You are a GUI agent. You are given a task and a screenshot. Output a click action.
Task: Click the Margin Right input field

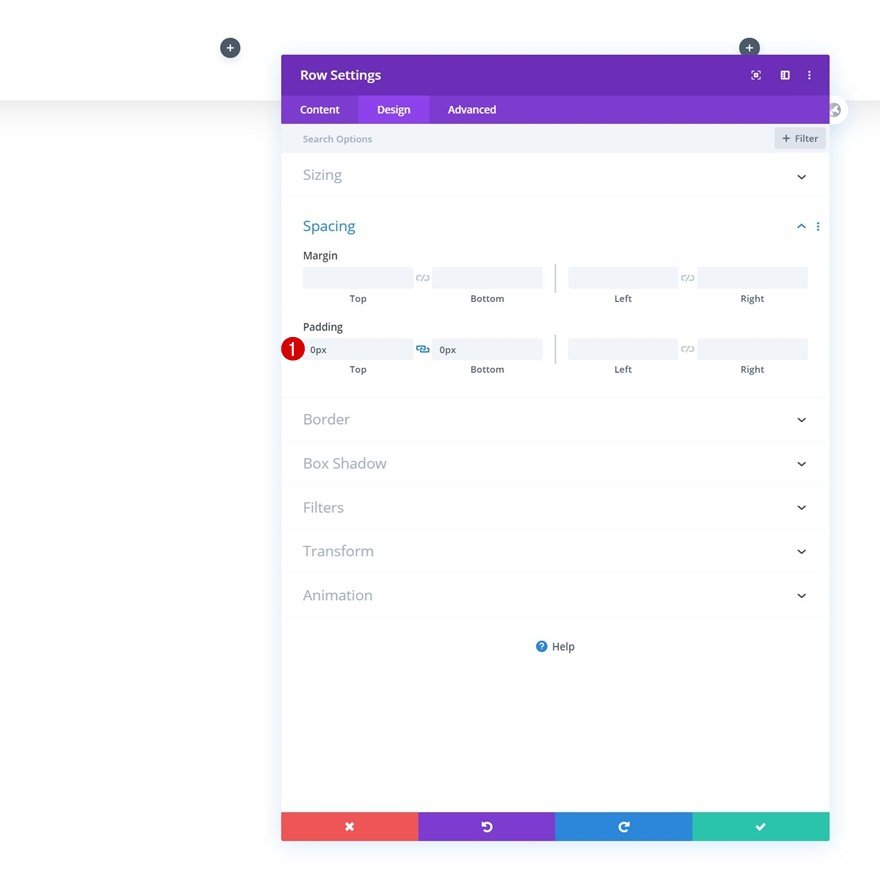point(752,277)
